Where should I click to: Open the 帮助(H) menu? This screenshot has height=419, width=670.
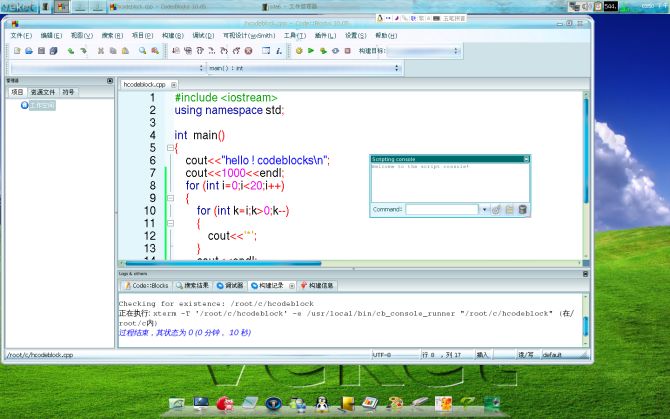[386, 35]
